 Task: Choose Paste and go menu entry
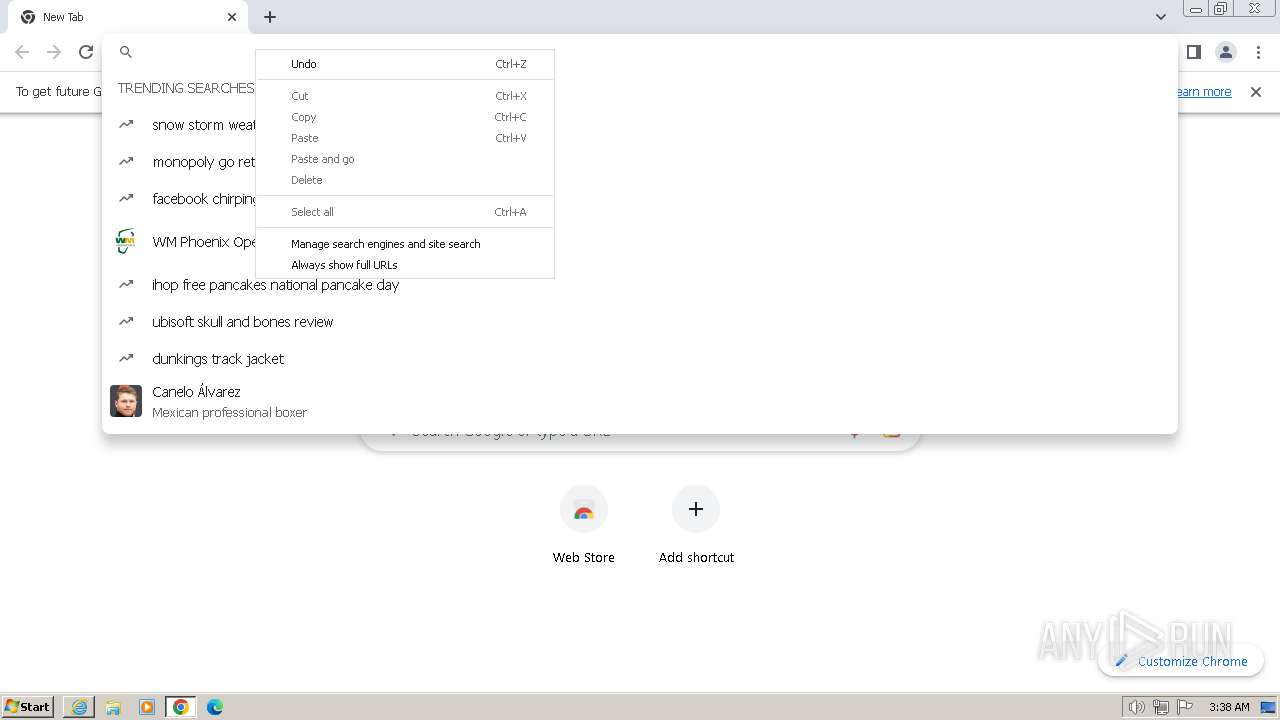[x=405, y=159]
